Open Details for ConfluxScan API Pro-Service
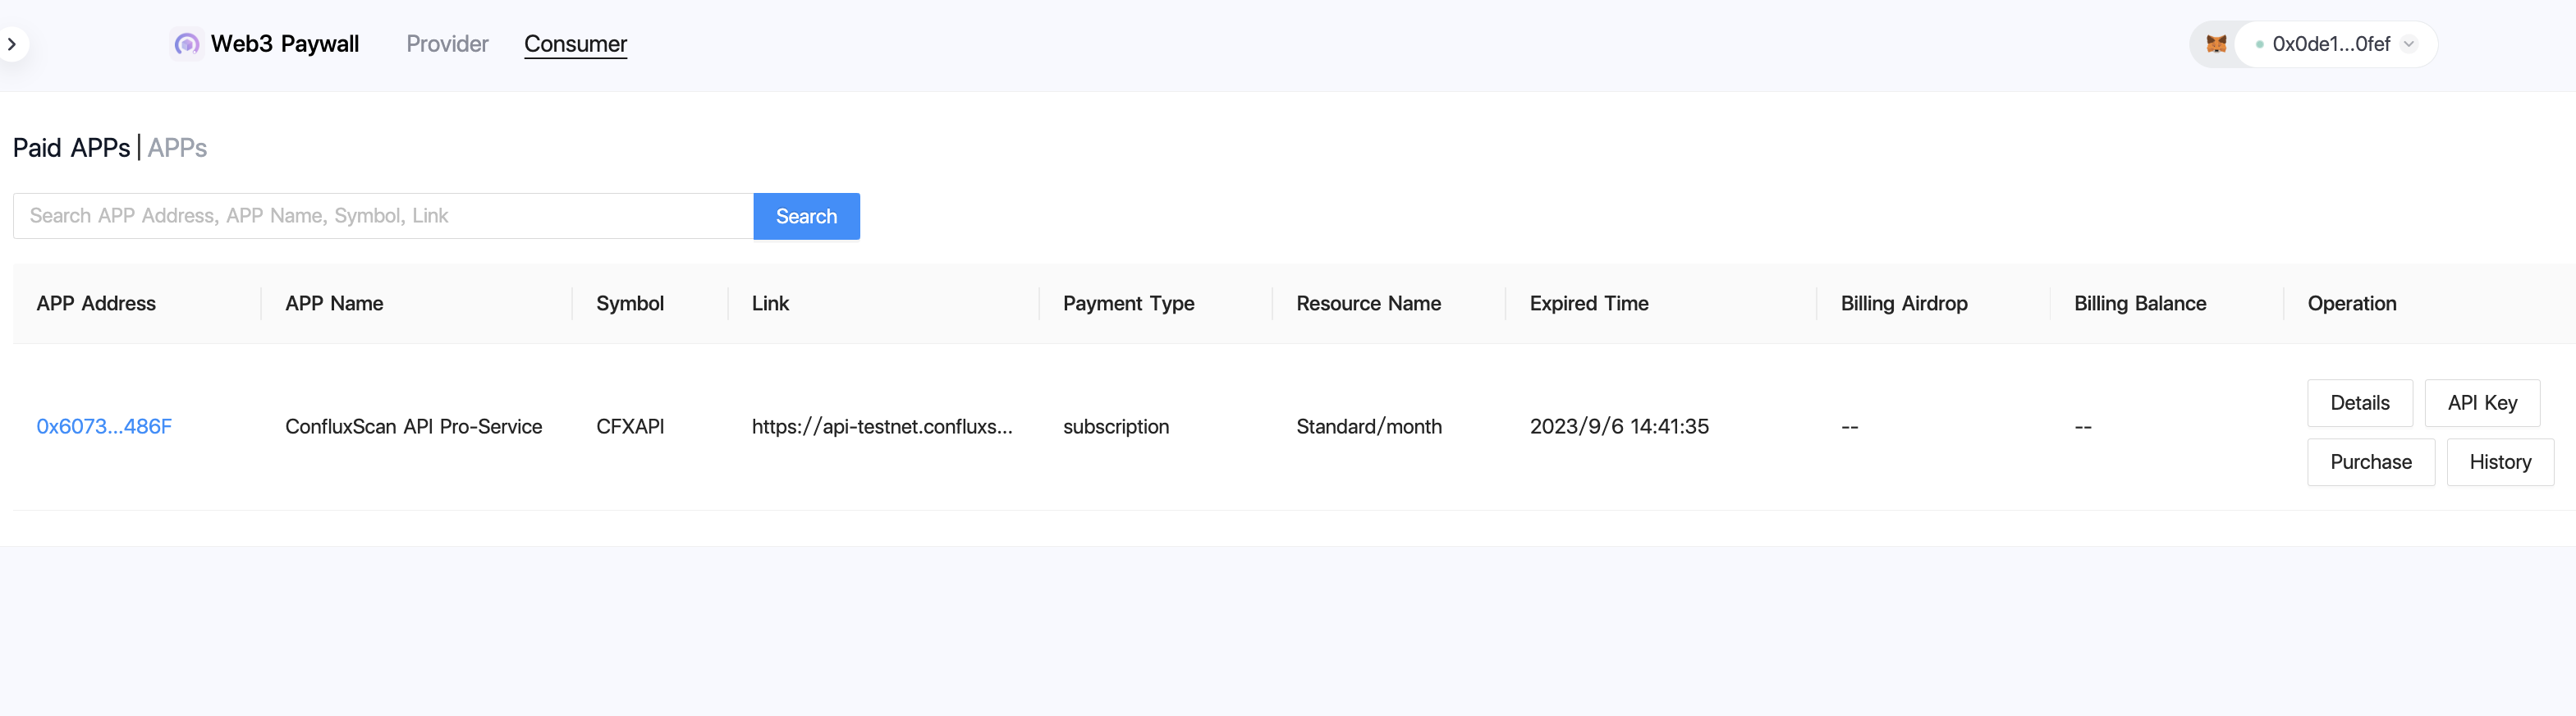The height and width of the screenshot is (716, 2576). (2359, 403)
